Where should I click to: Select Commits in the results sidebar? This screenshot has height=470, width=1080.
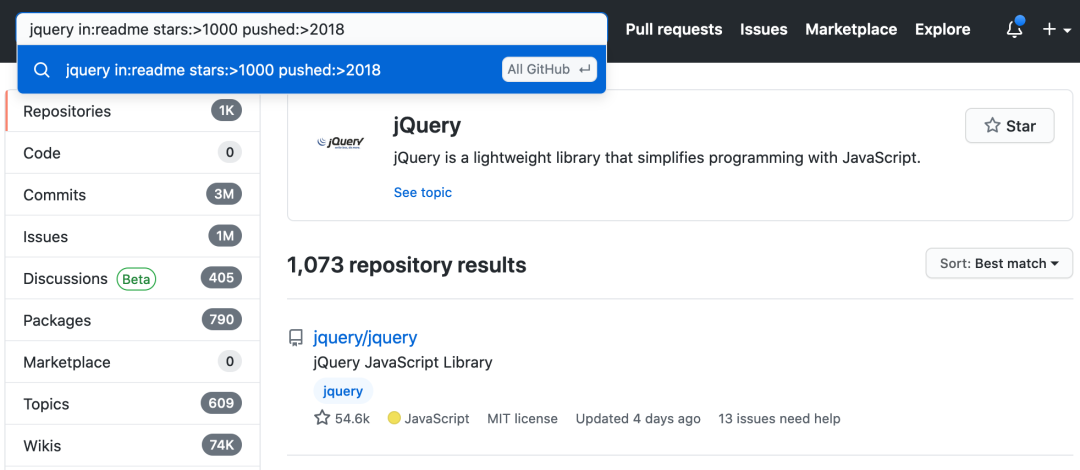[x=133, y=195]
